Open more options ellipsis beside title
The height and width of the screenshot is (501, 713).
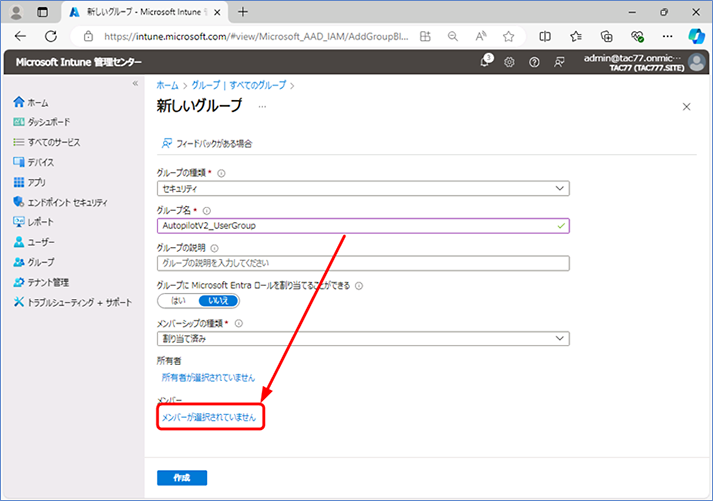tap(262, 106)
